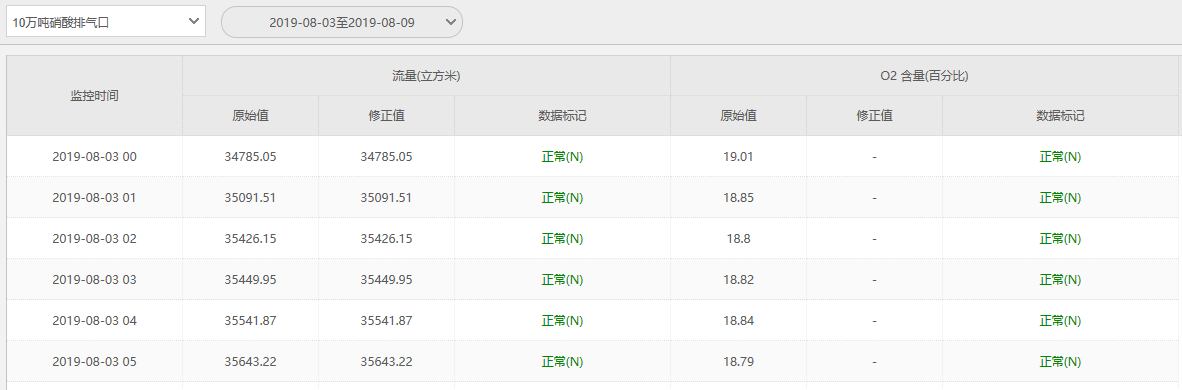Screen dimensions: 1182x390
Task: Click 数据标记 header under O2 含量
Action: pyautogui.click(x=1060, y=116)
